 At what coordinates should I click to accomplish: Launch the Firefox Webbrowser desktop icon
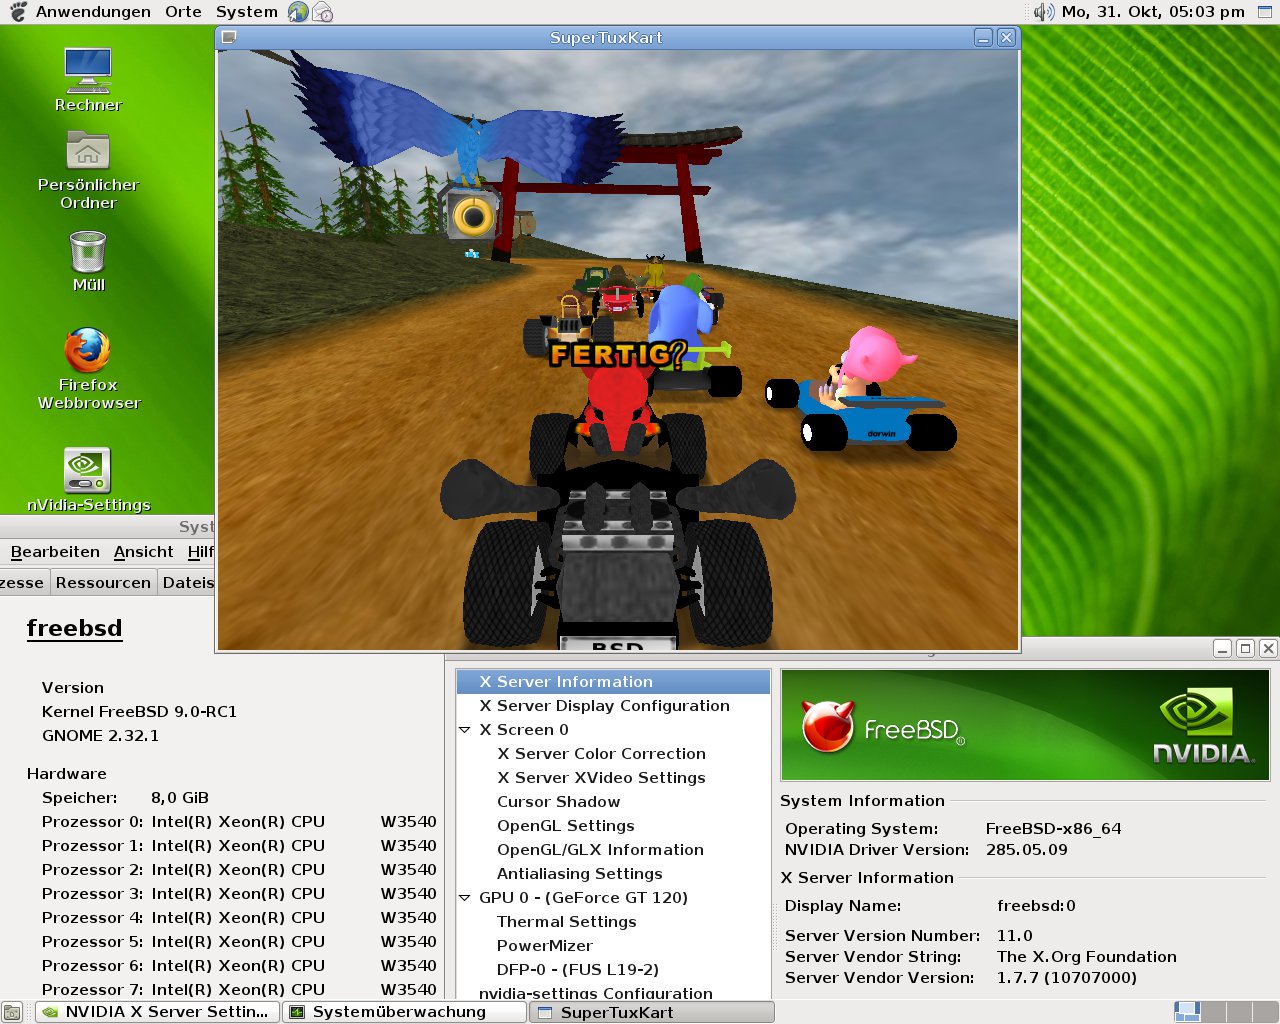[88, 368]
